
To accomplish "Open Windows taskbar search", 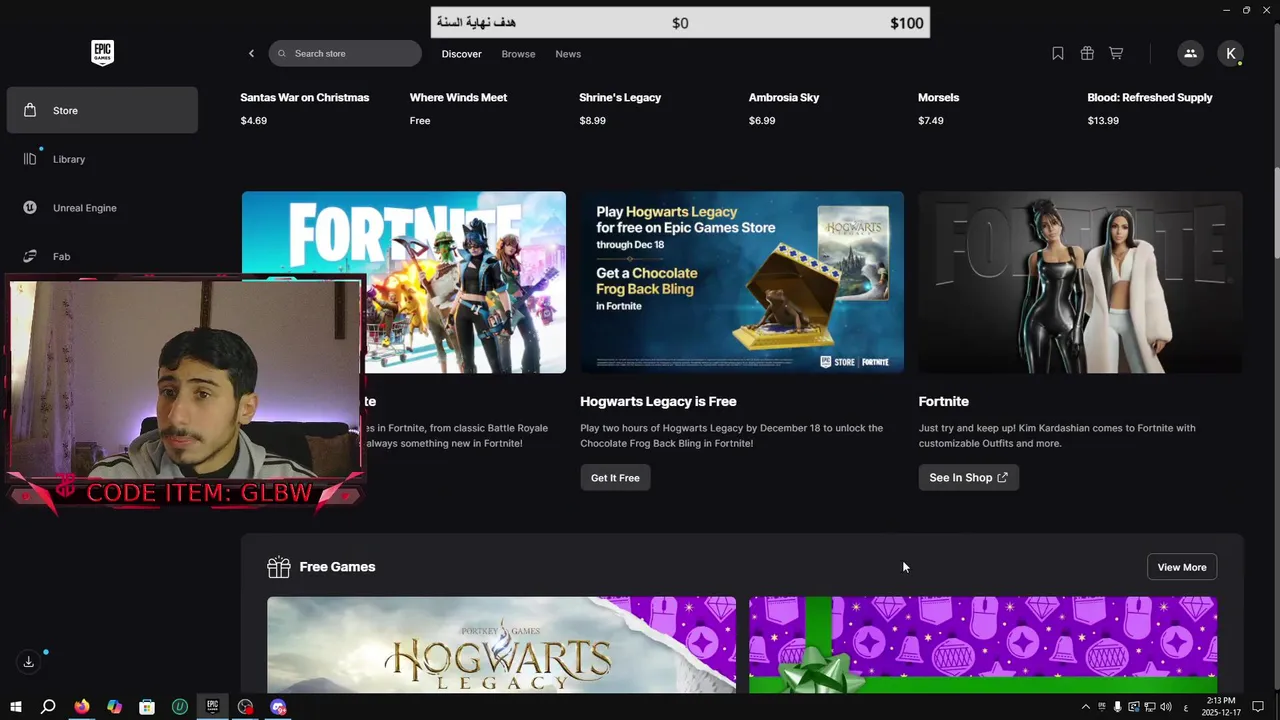I will pos(48,707).
